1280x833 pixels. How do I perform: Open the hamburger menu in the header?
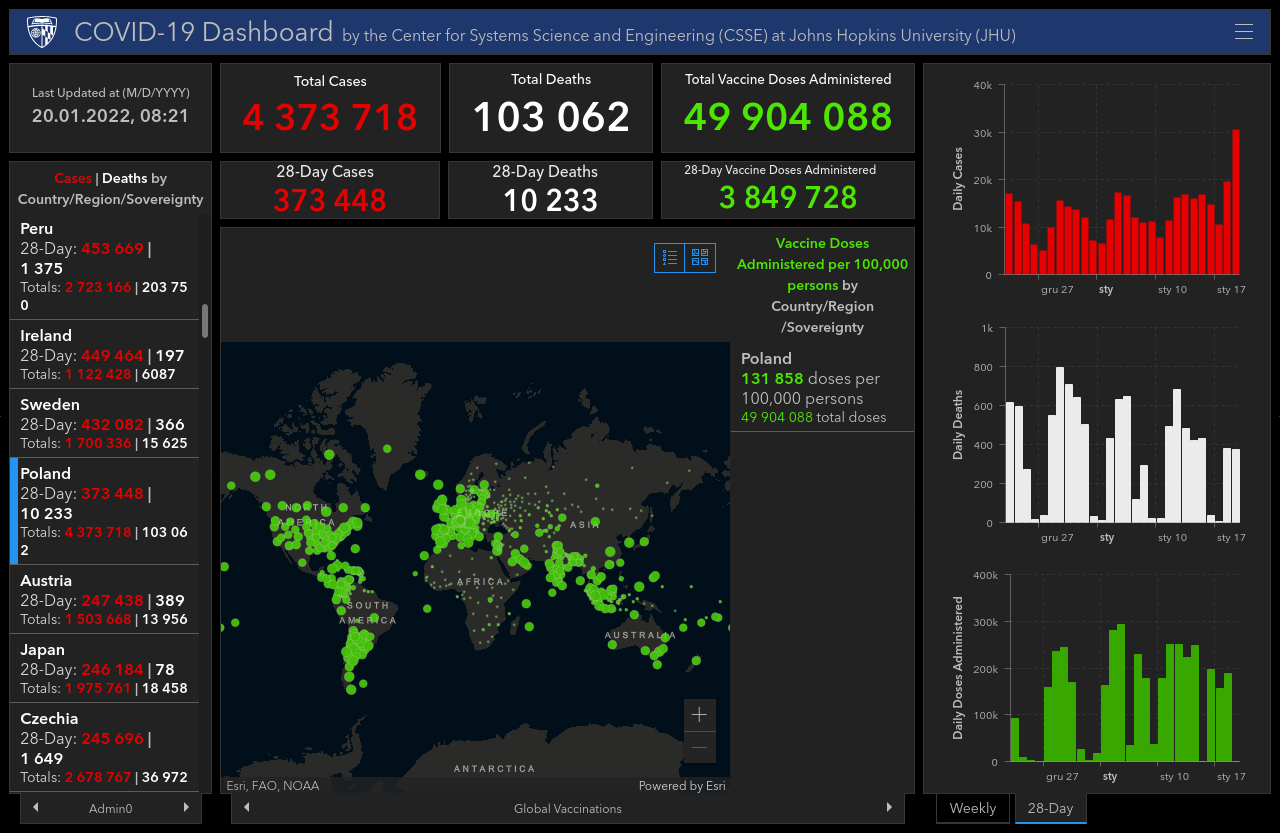click(x=1244, y=32)
